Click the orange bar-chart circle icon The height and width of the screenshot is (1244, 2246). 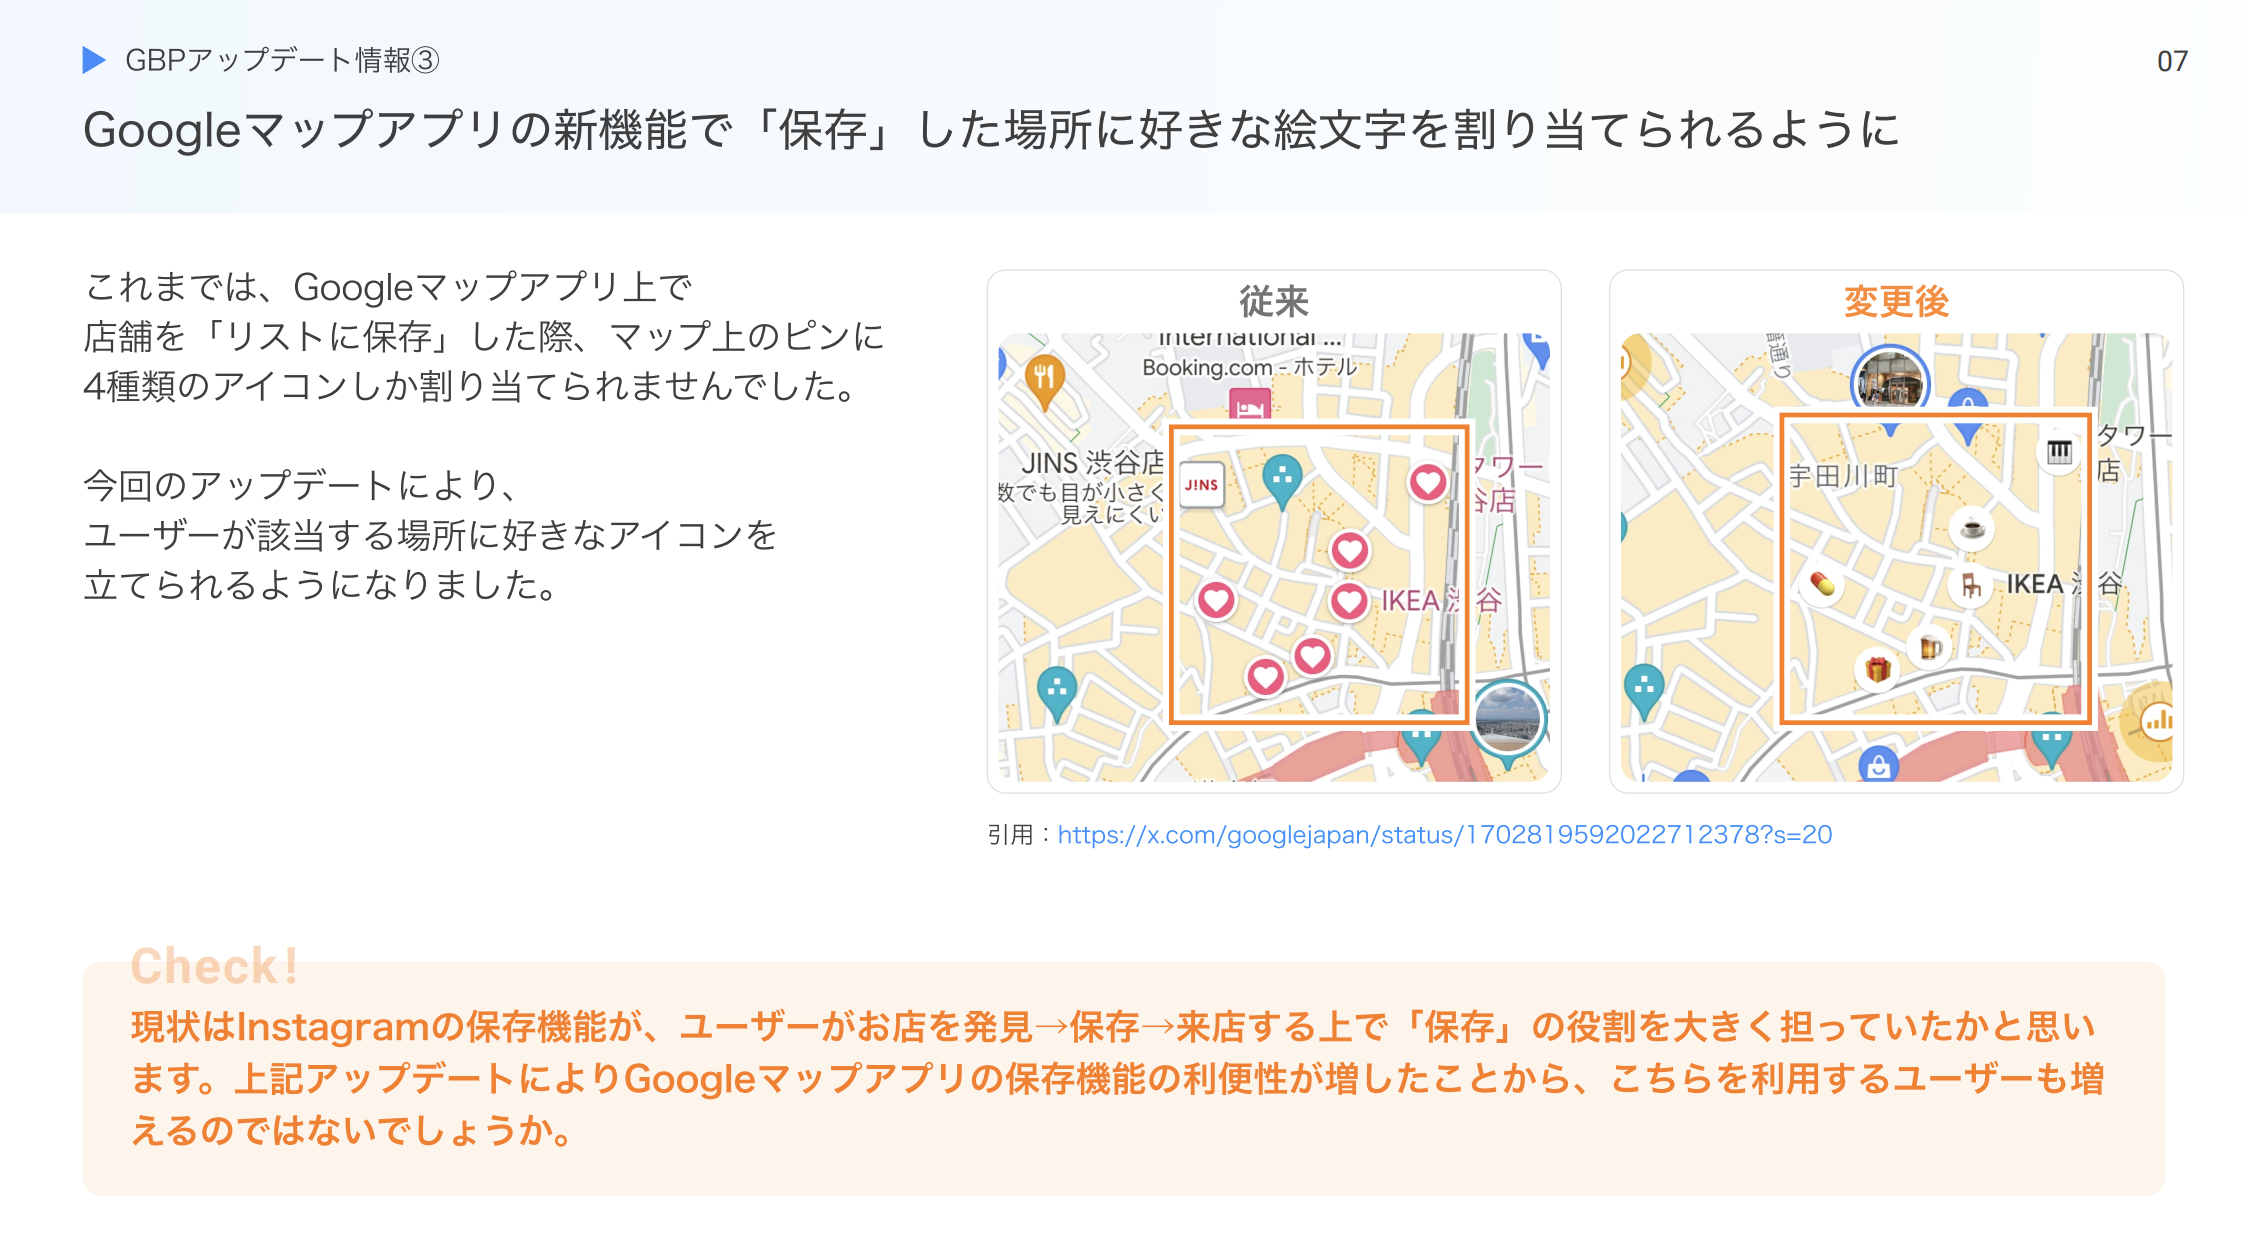(2157, 720)
